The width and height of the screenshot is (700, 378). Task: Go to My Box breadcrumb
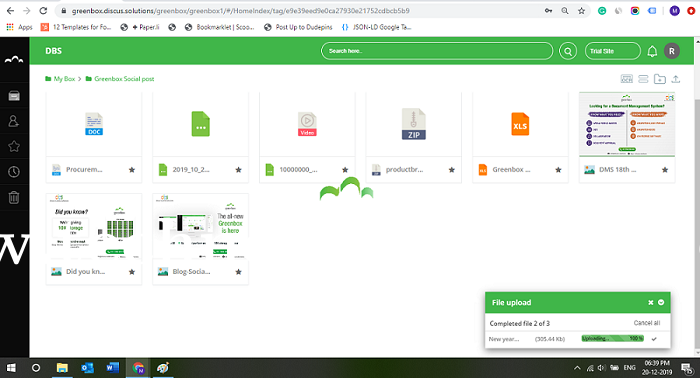[x=64, y=79]
